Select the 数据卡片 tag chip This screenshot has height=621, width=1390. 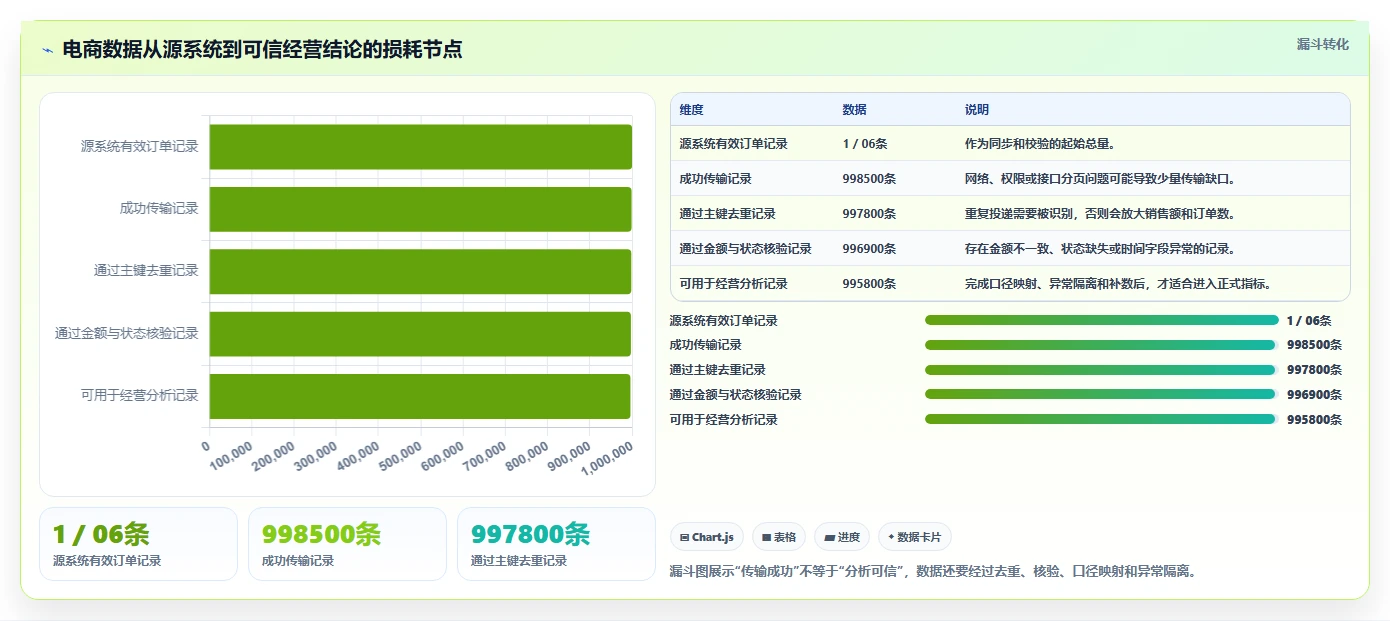pos(915,537)
